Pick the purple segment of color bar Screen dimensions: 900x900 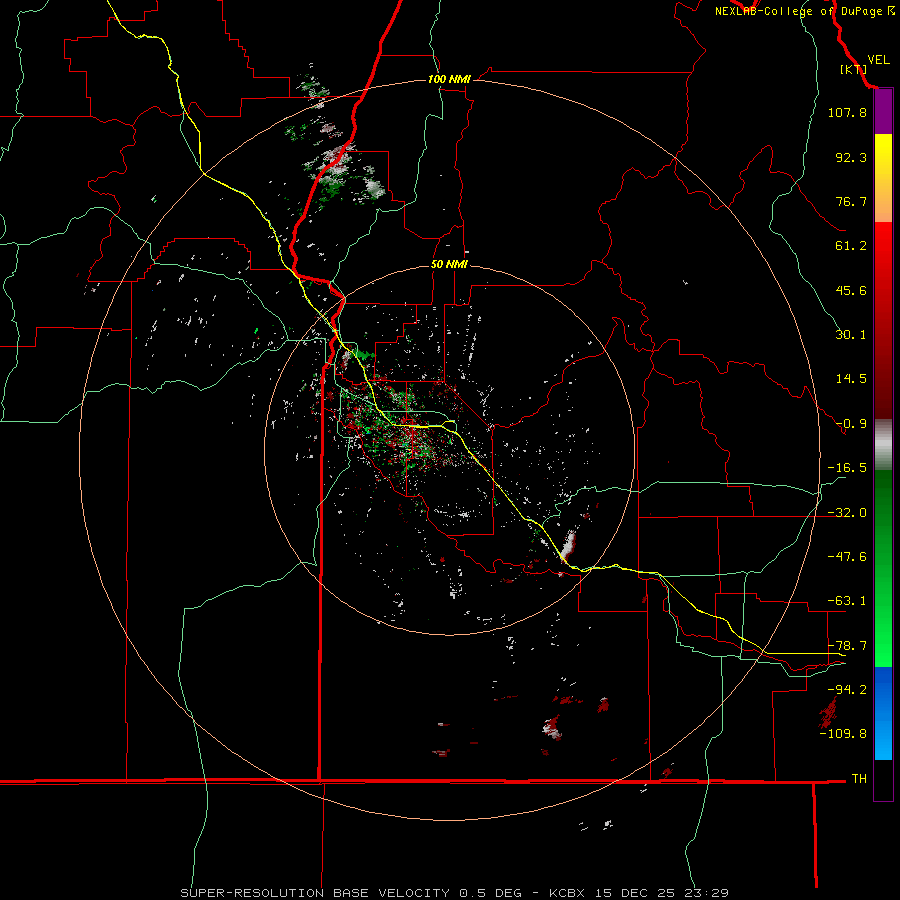tap(883, 112)
